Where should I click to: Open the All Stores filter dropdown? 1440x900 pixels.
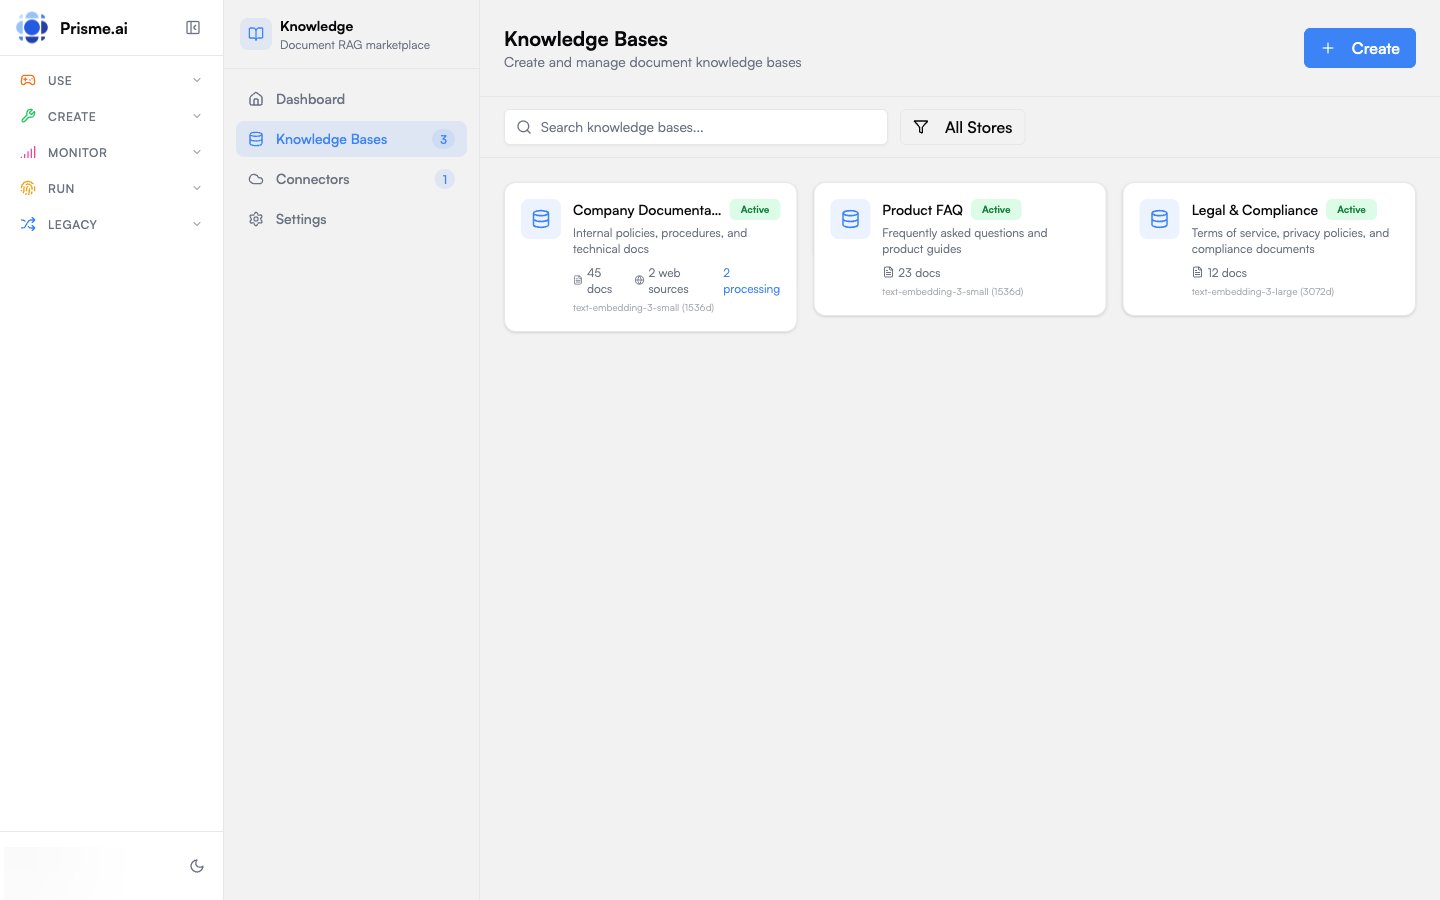point(962,127)
